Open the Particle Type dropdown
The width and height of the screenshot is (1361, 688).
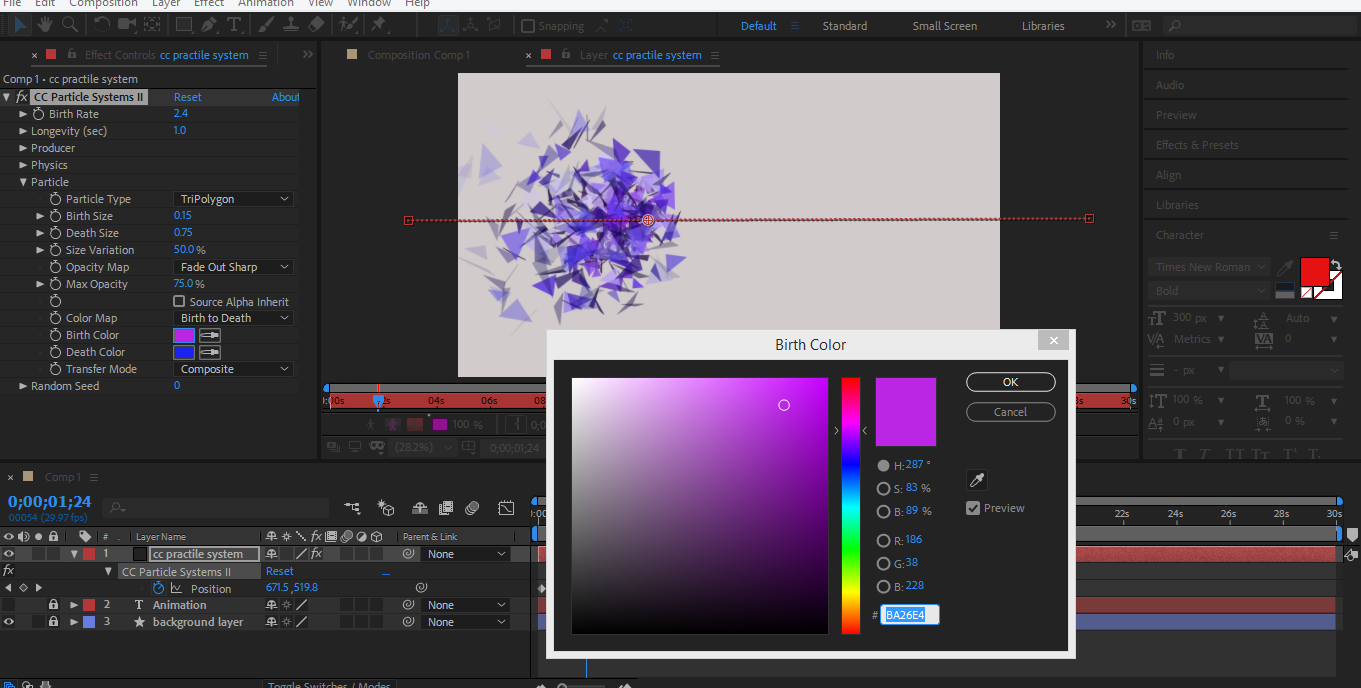tap(234, 199)
